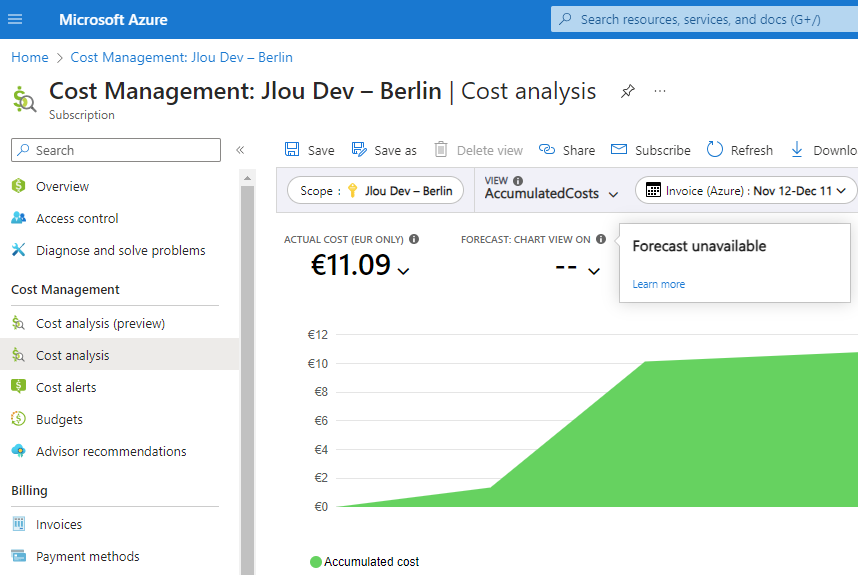Click the Budgets circular icon
858x575 pixels.
tap(19, 419)
